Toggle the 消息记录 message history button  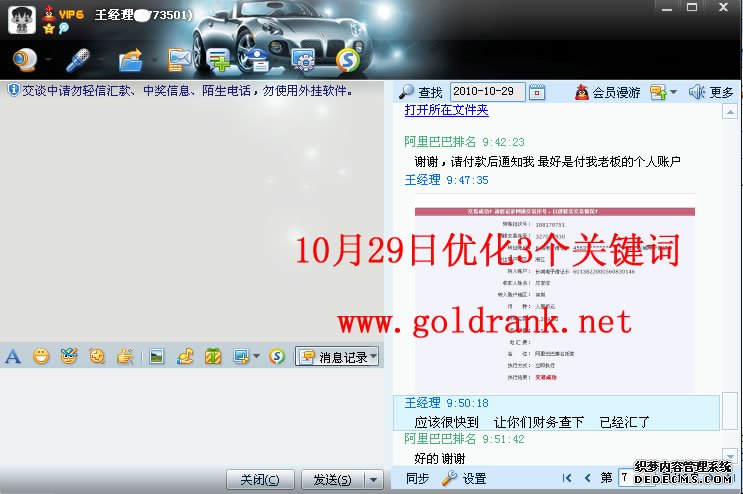(x=337, y=356)
